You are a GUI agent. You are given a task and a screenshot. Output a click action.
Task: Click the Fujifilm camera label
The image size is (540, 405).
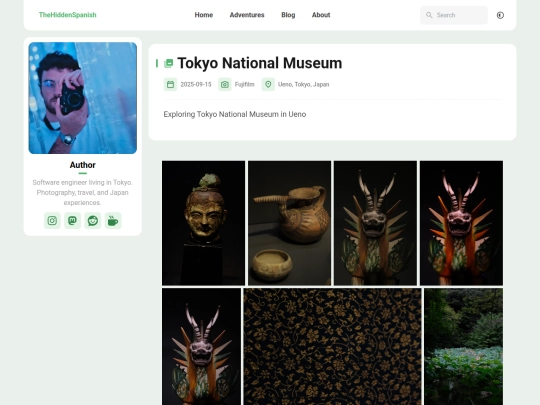pos(245,84)
